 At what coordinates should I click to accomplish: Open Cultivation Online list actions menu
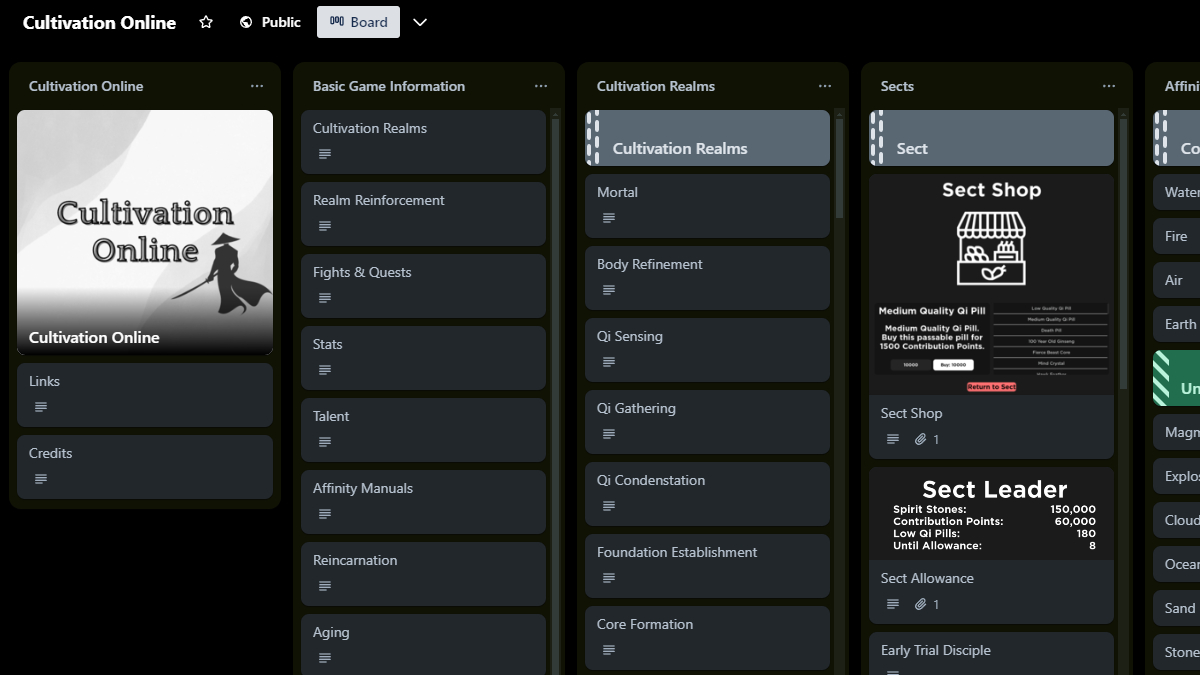[x=257, y=86]
